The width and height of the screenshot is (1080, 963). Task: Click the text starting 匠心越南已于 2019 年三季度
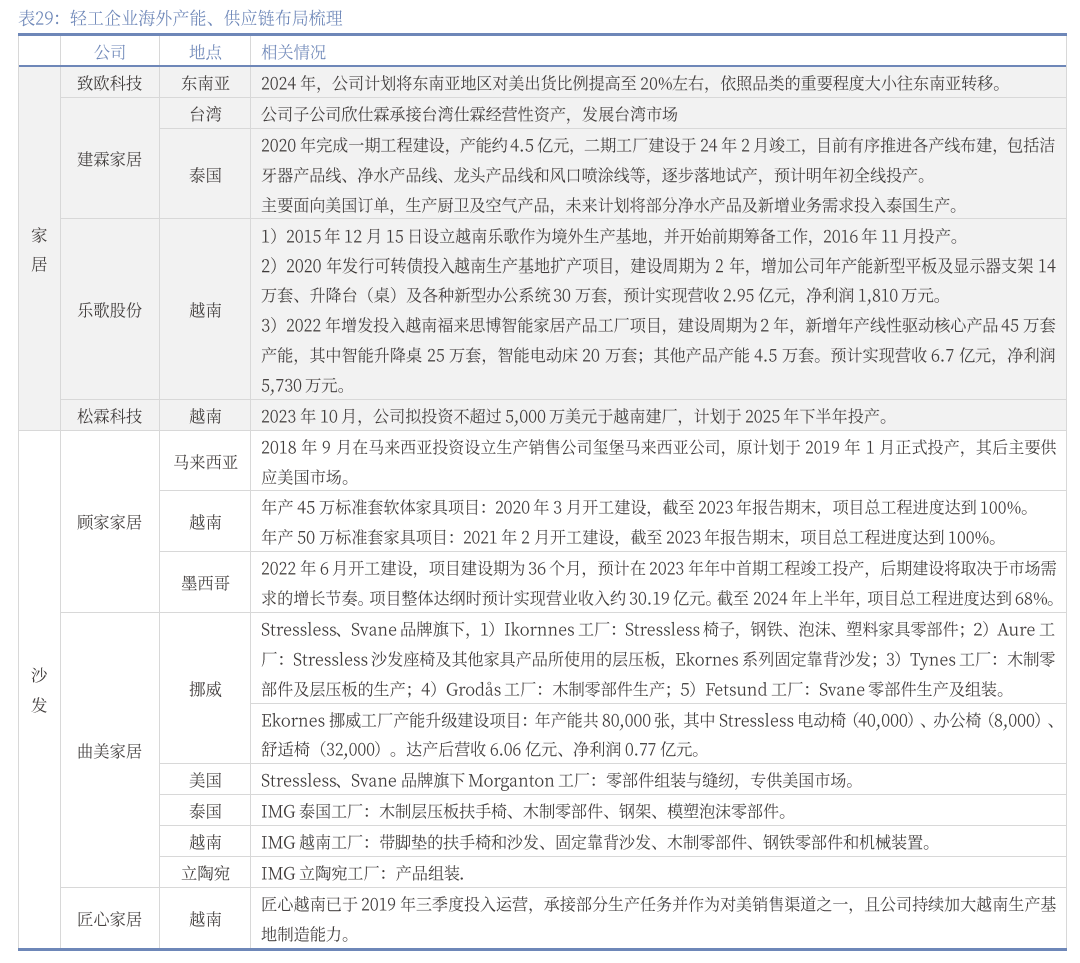point(658,919)
